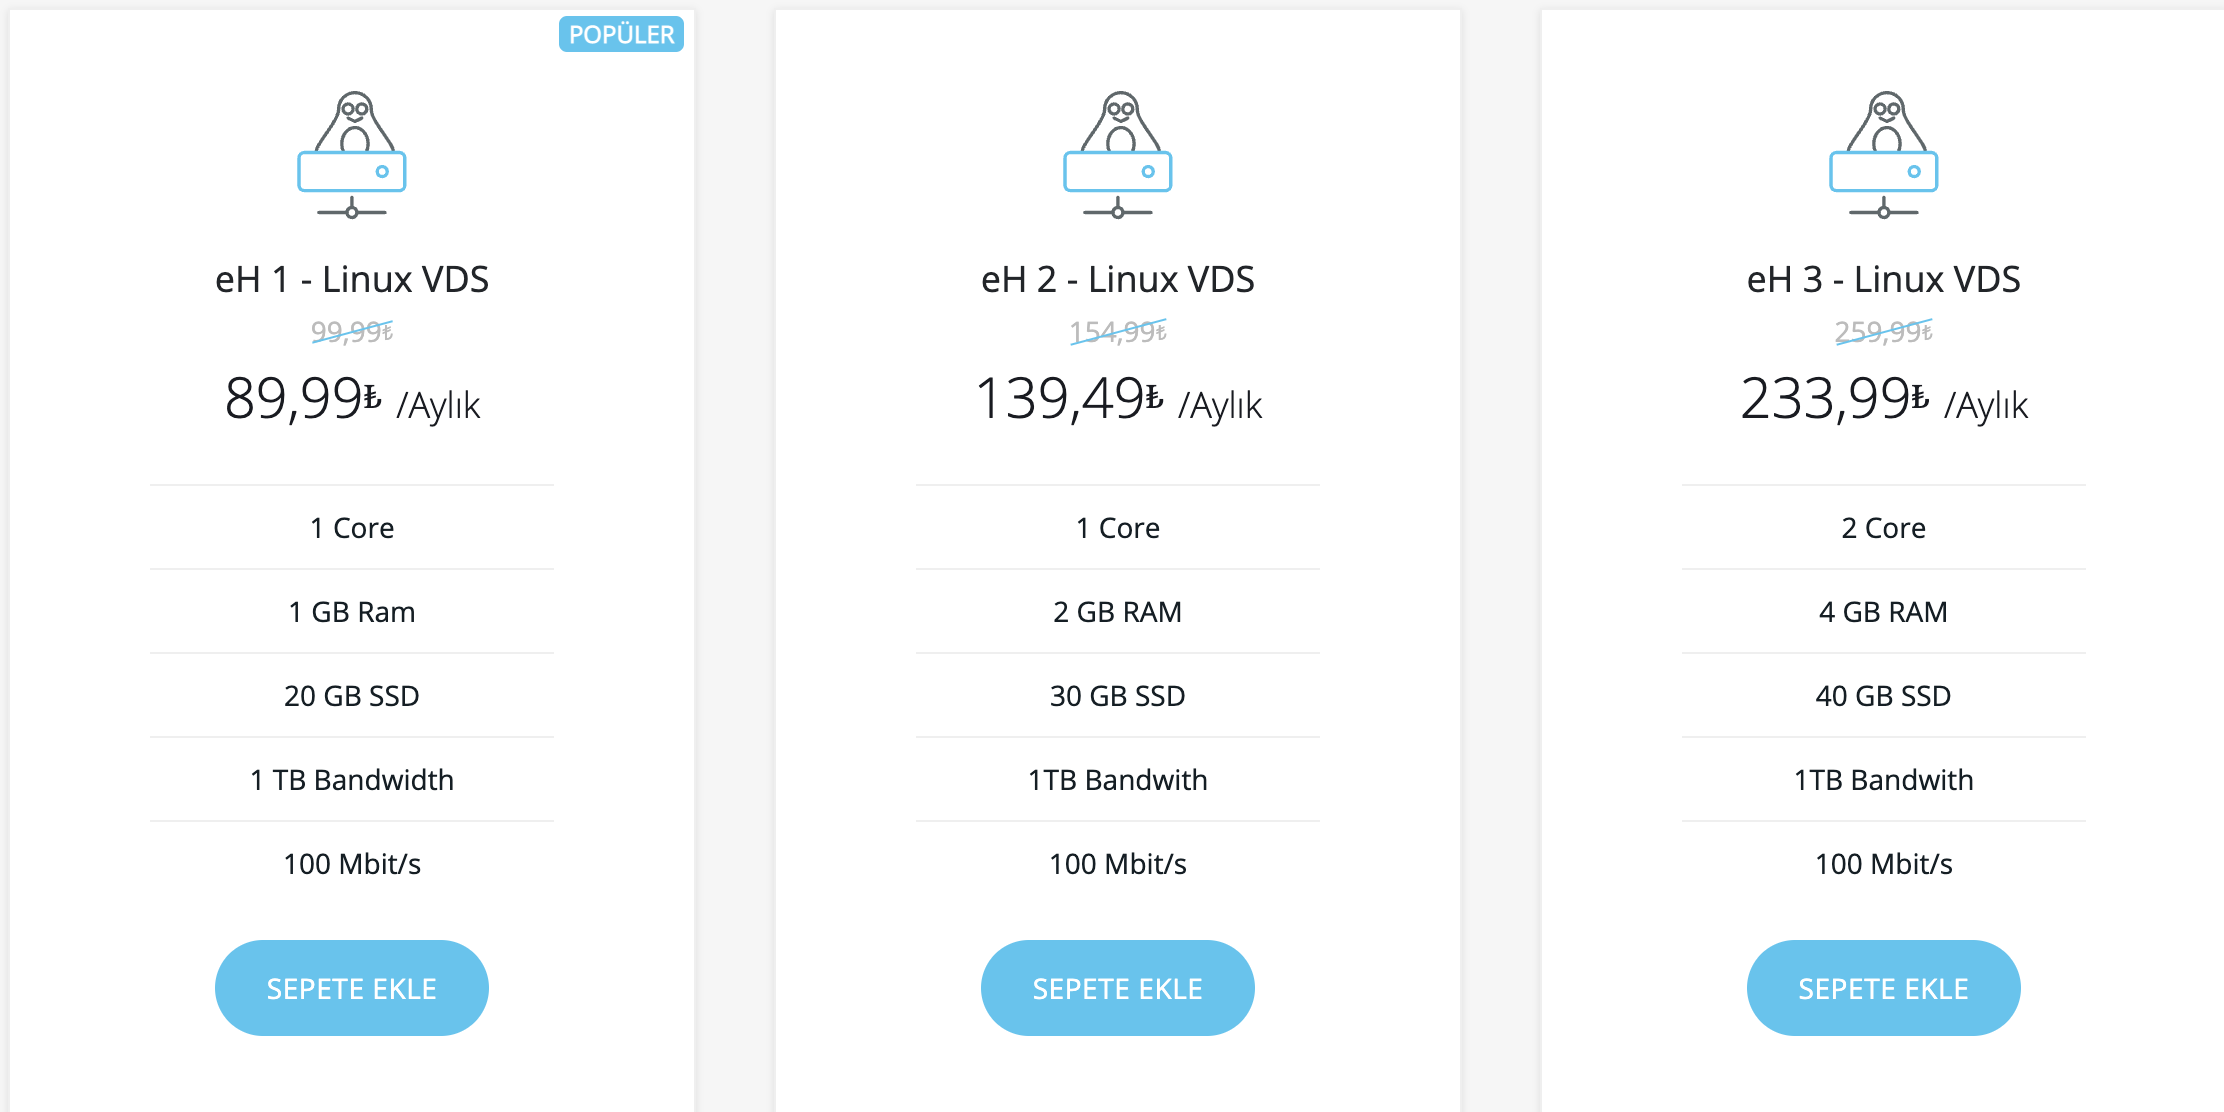
Task: Add eH 2 Linux VDS to cart
Action: click(x=1118, y=988)
